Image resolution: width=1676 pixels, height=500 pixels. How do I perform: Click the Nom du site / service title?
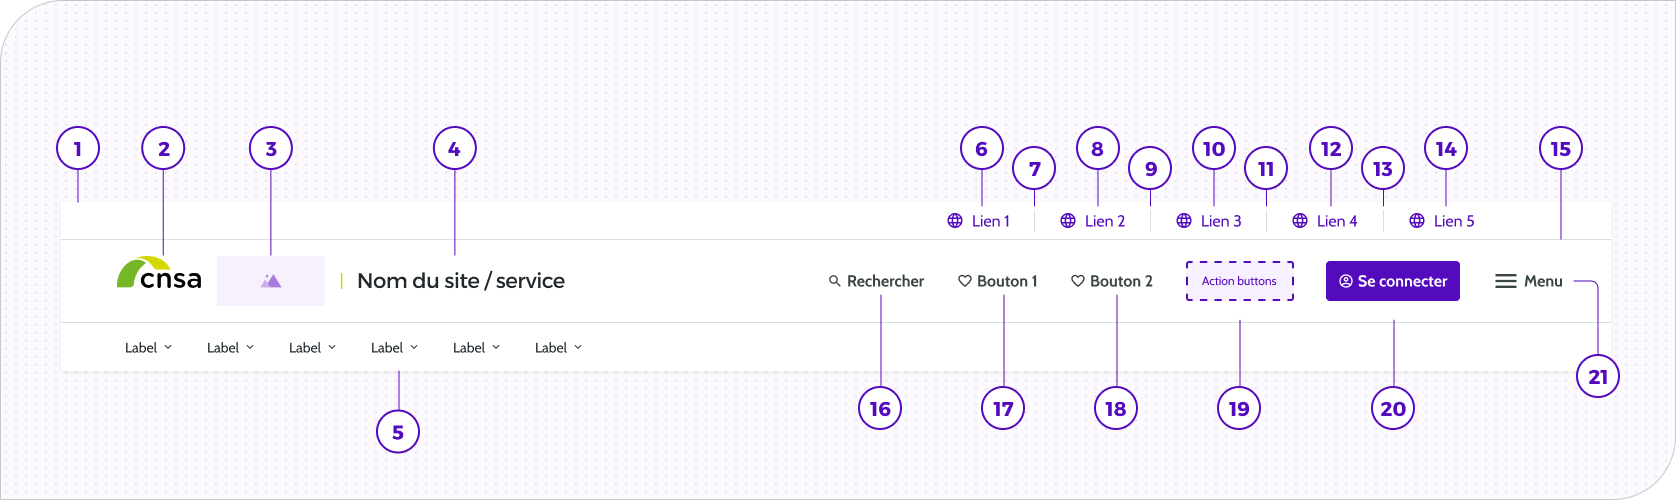[x=461, y=281]
